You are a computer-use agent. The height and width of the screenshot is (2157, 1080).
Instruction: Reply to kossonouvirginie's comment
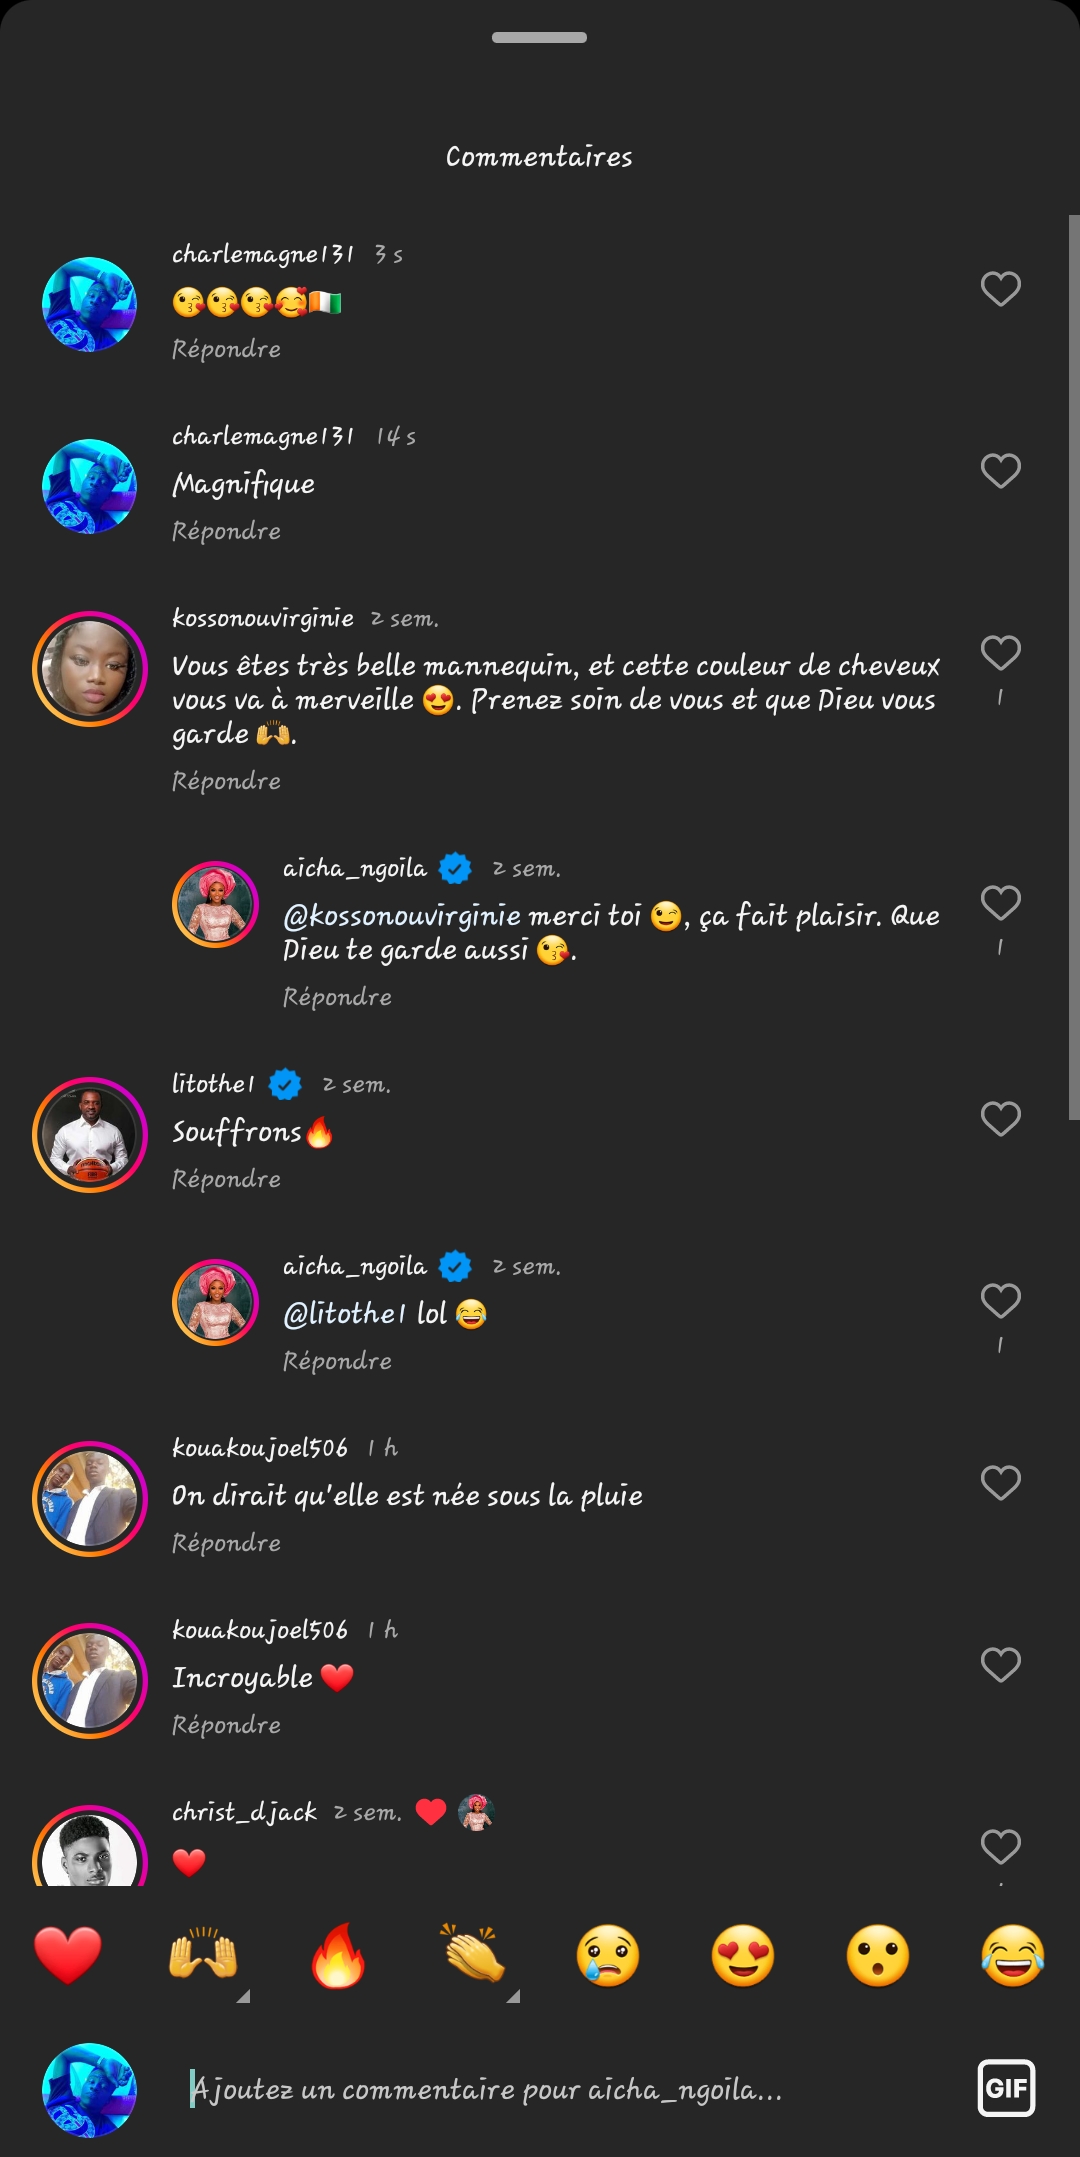coord(226,781)
